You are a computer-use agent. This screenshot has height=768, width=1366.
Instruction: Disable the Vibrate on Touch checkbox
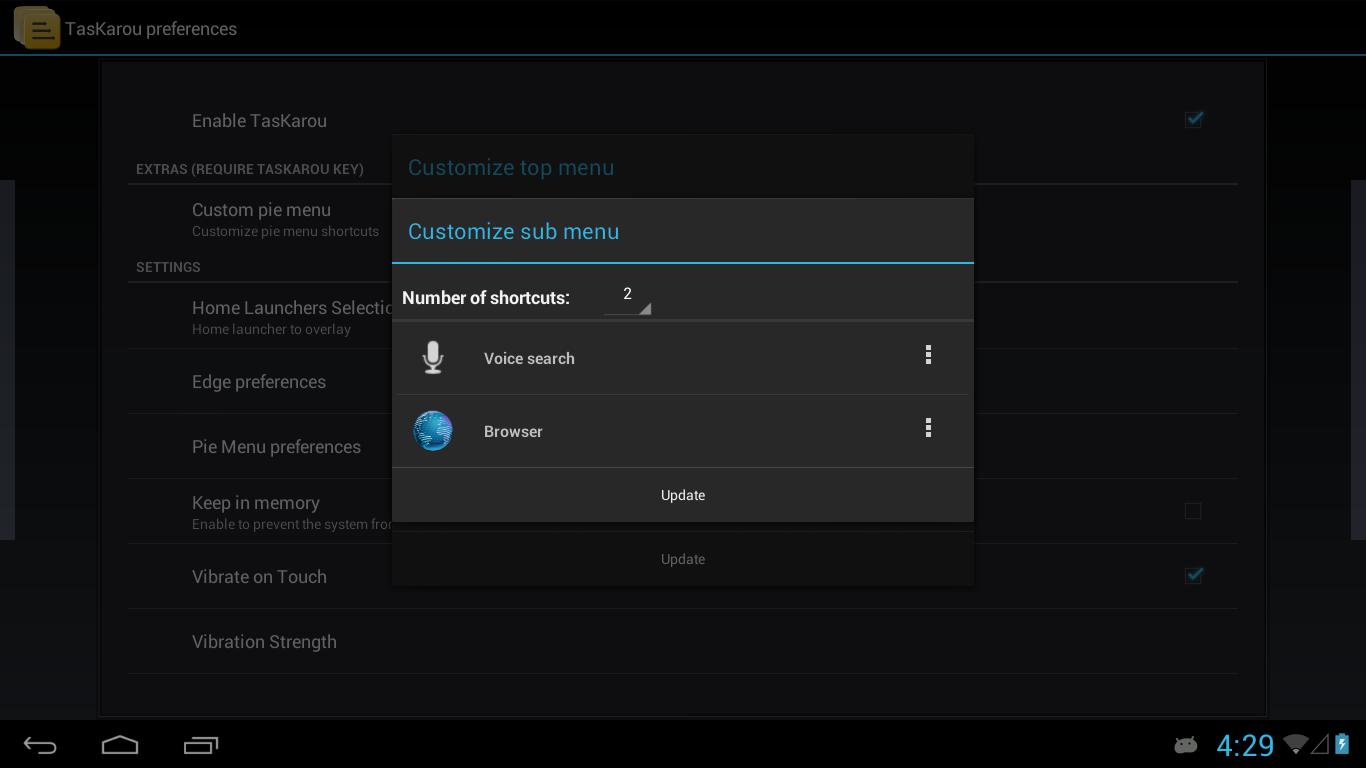coord(1193,575)
